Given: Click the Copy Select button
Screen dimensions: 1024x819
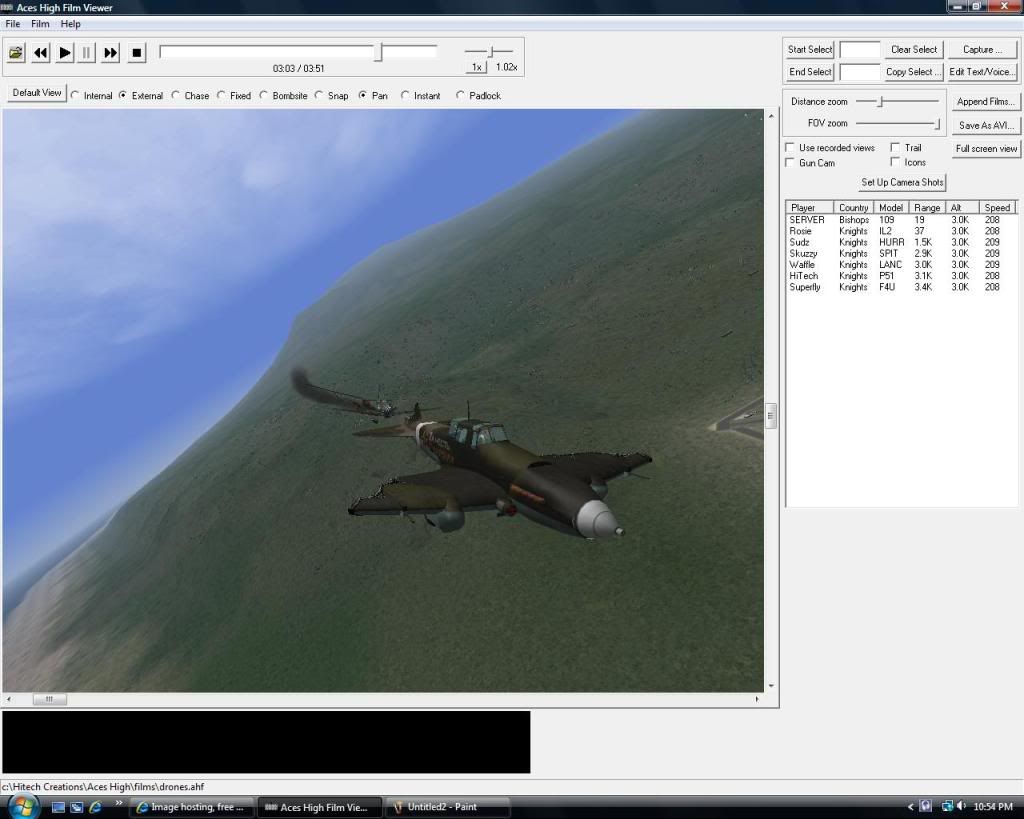Looking at the screenshot, I should click(914, 72).
